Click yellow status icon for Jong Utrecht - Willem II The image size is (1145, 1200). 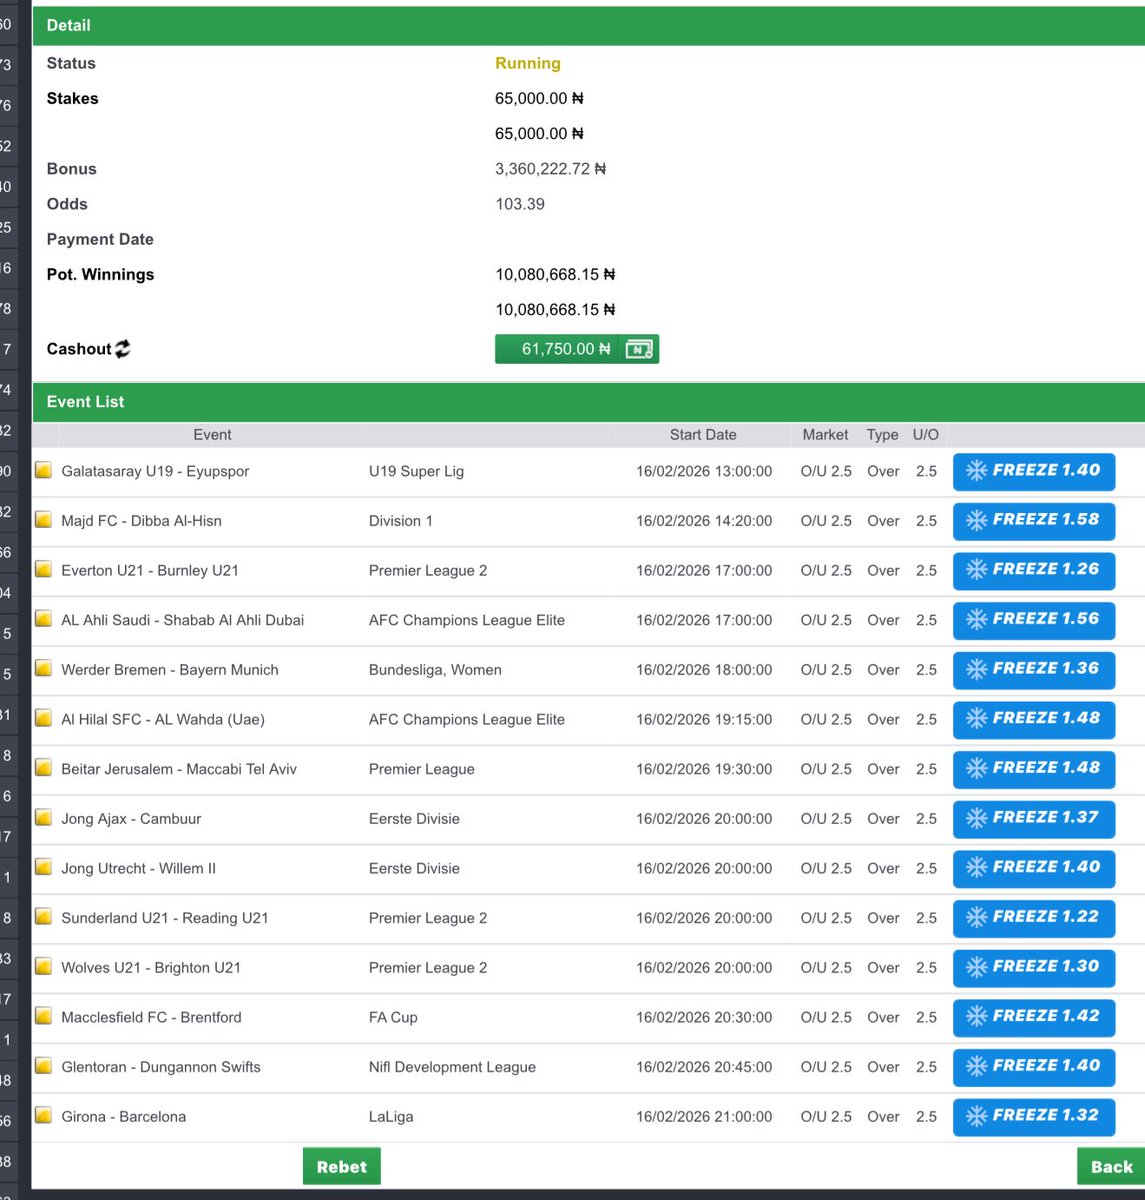[x=44, y=867]
